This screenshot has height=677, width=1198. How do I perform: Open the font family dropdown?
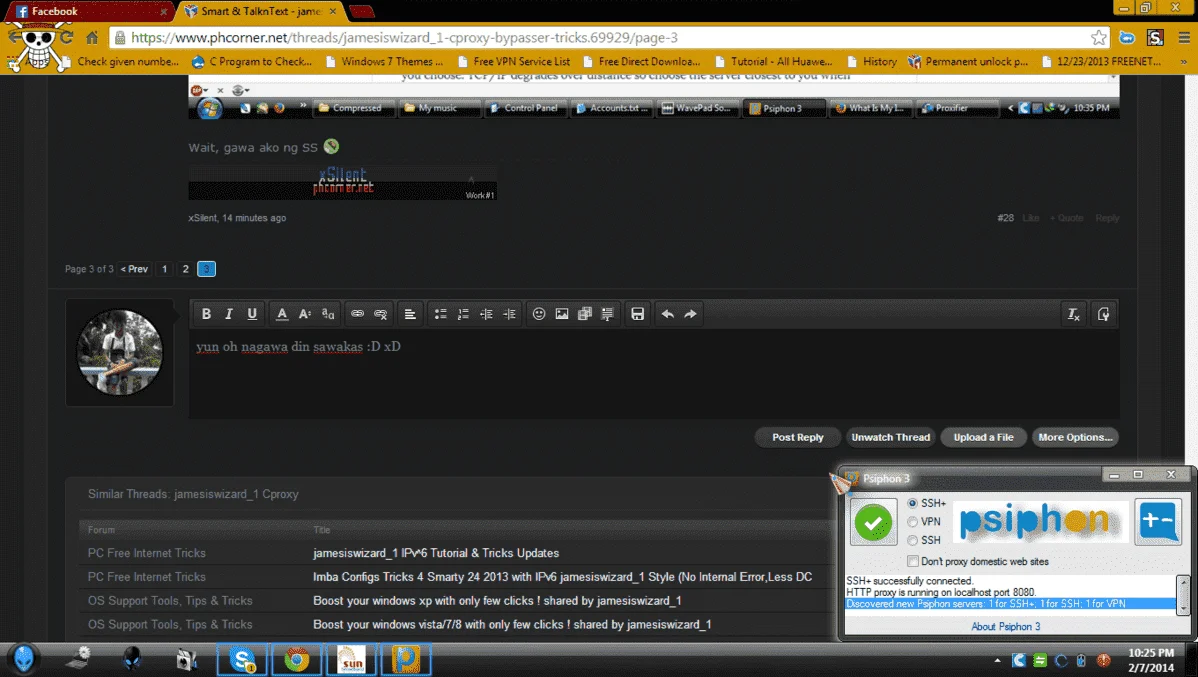tap(328, 314)
